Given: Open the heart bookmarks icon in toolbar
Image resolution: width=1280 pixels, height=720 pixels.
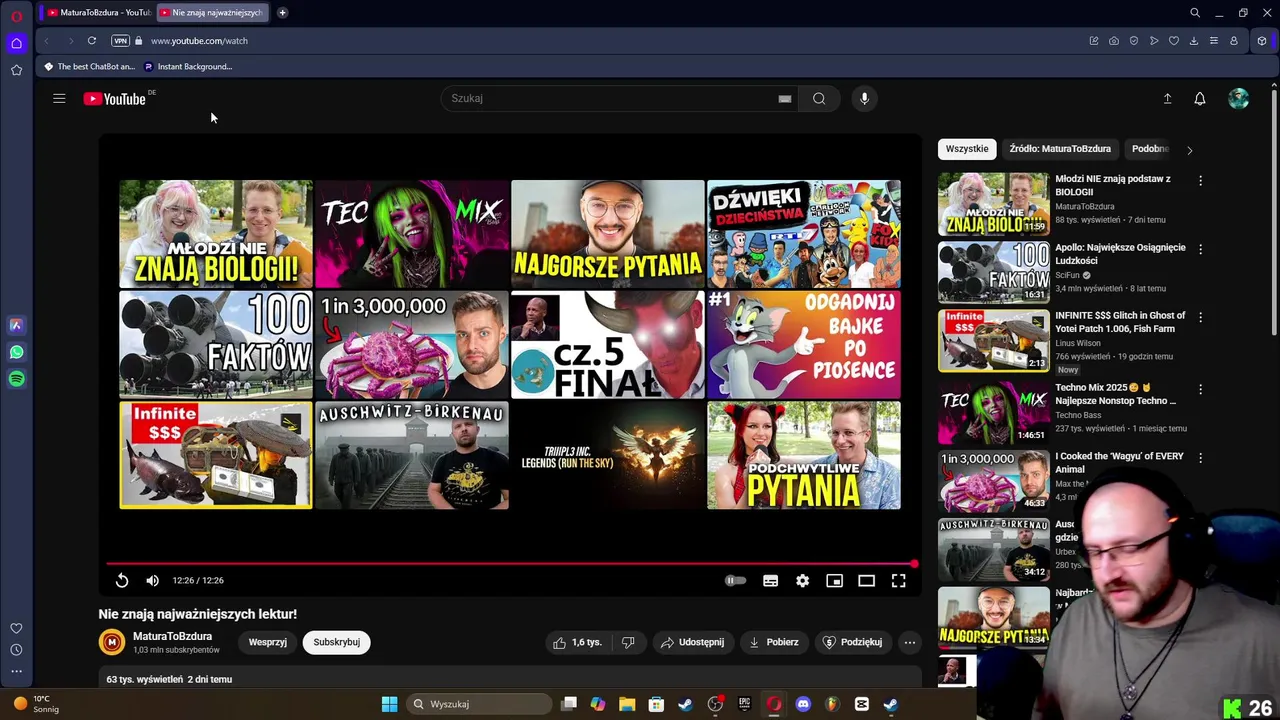Looking at the screenshot, I should [x=1174, y=41].
